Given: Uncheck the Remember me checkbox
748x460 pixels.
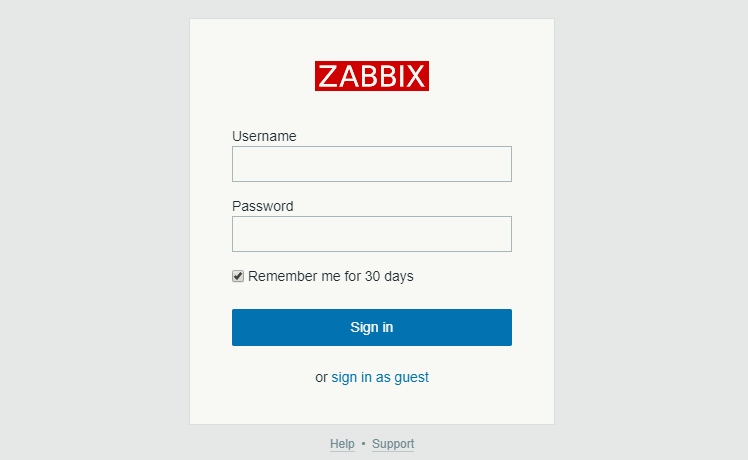Looking at the screenshot, I should coord(238,276).
